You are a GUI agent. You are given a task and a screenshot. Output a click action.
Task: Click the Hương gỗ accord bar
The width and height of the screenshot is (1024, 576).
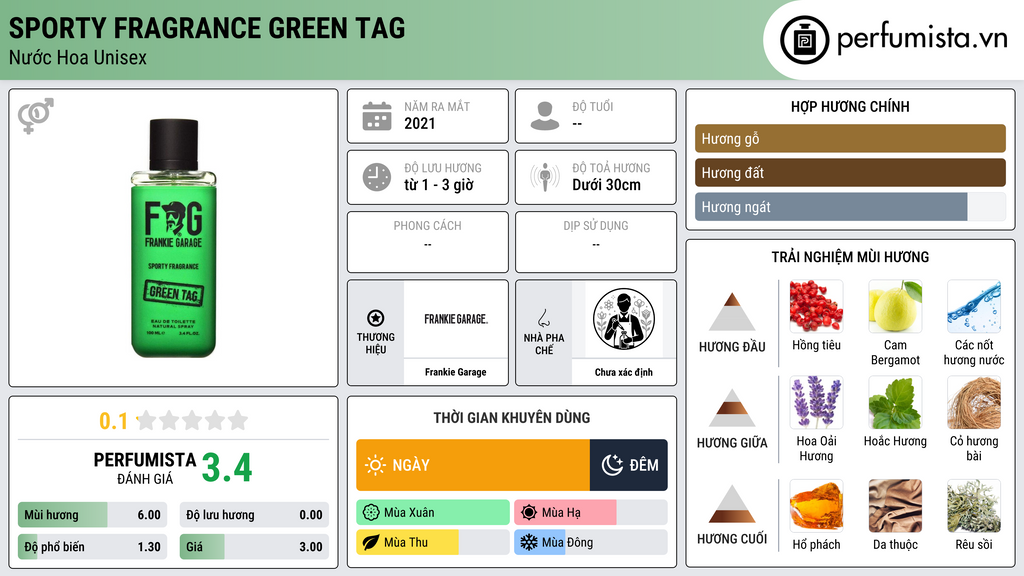pos(850,138)
